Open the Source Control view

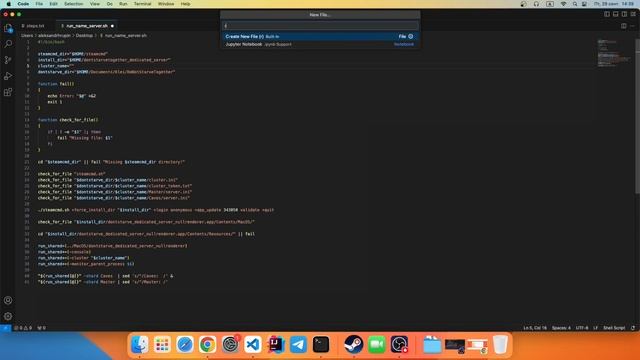[8, 60]
